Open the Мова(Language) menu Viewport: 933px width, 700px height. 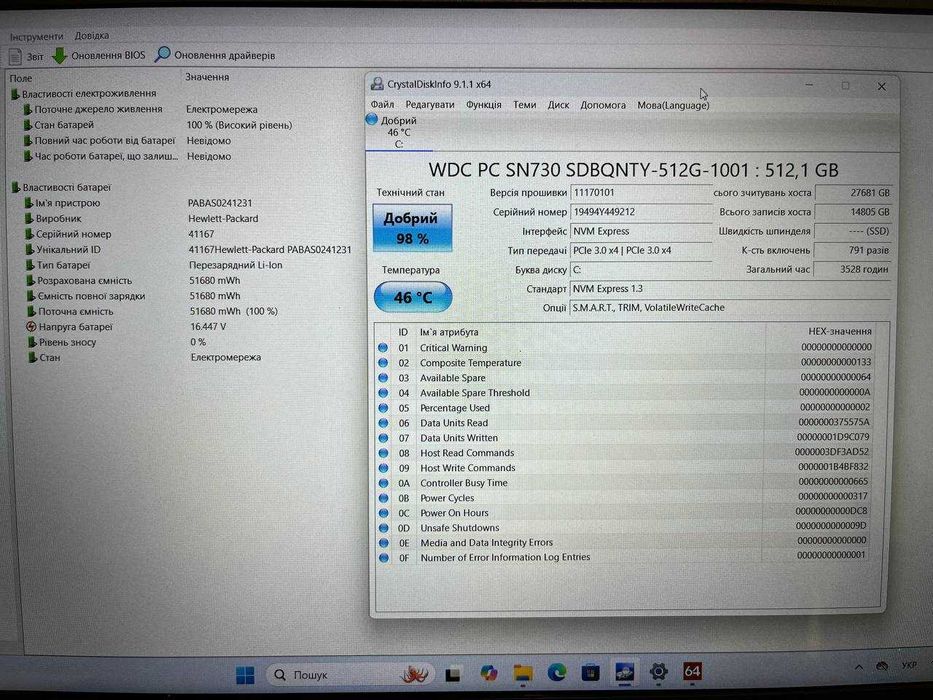pos(673,105)
